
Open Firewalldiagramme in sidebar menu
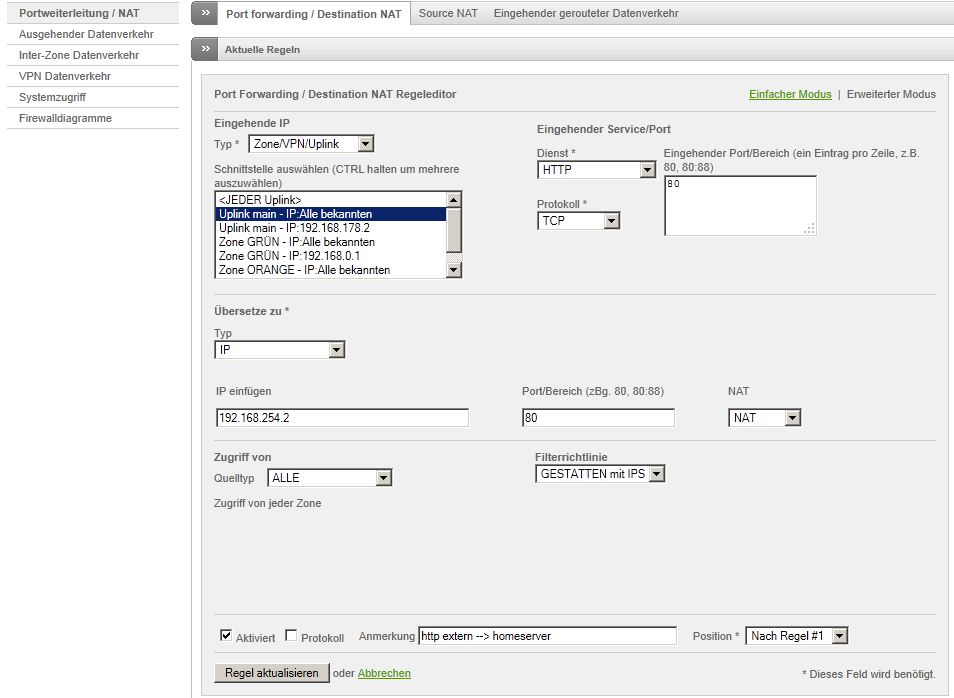(65, 118)
